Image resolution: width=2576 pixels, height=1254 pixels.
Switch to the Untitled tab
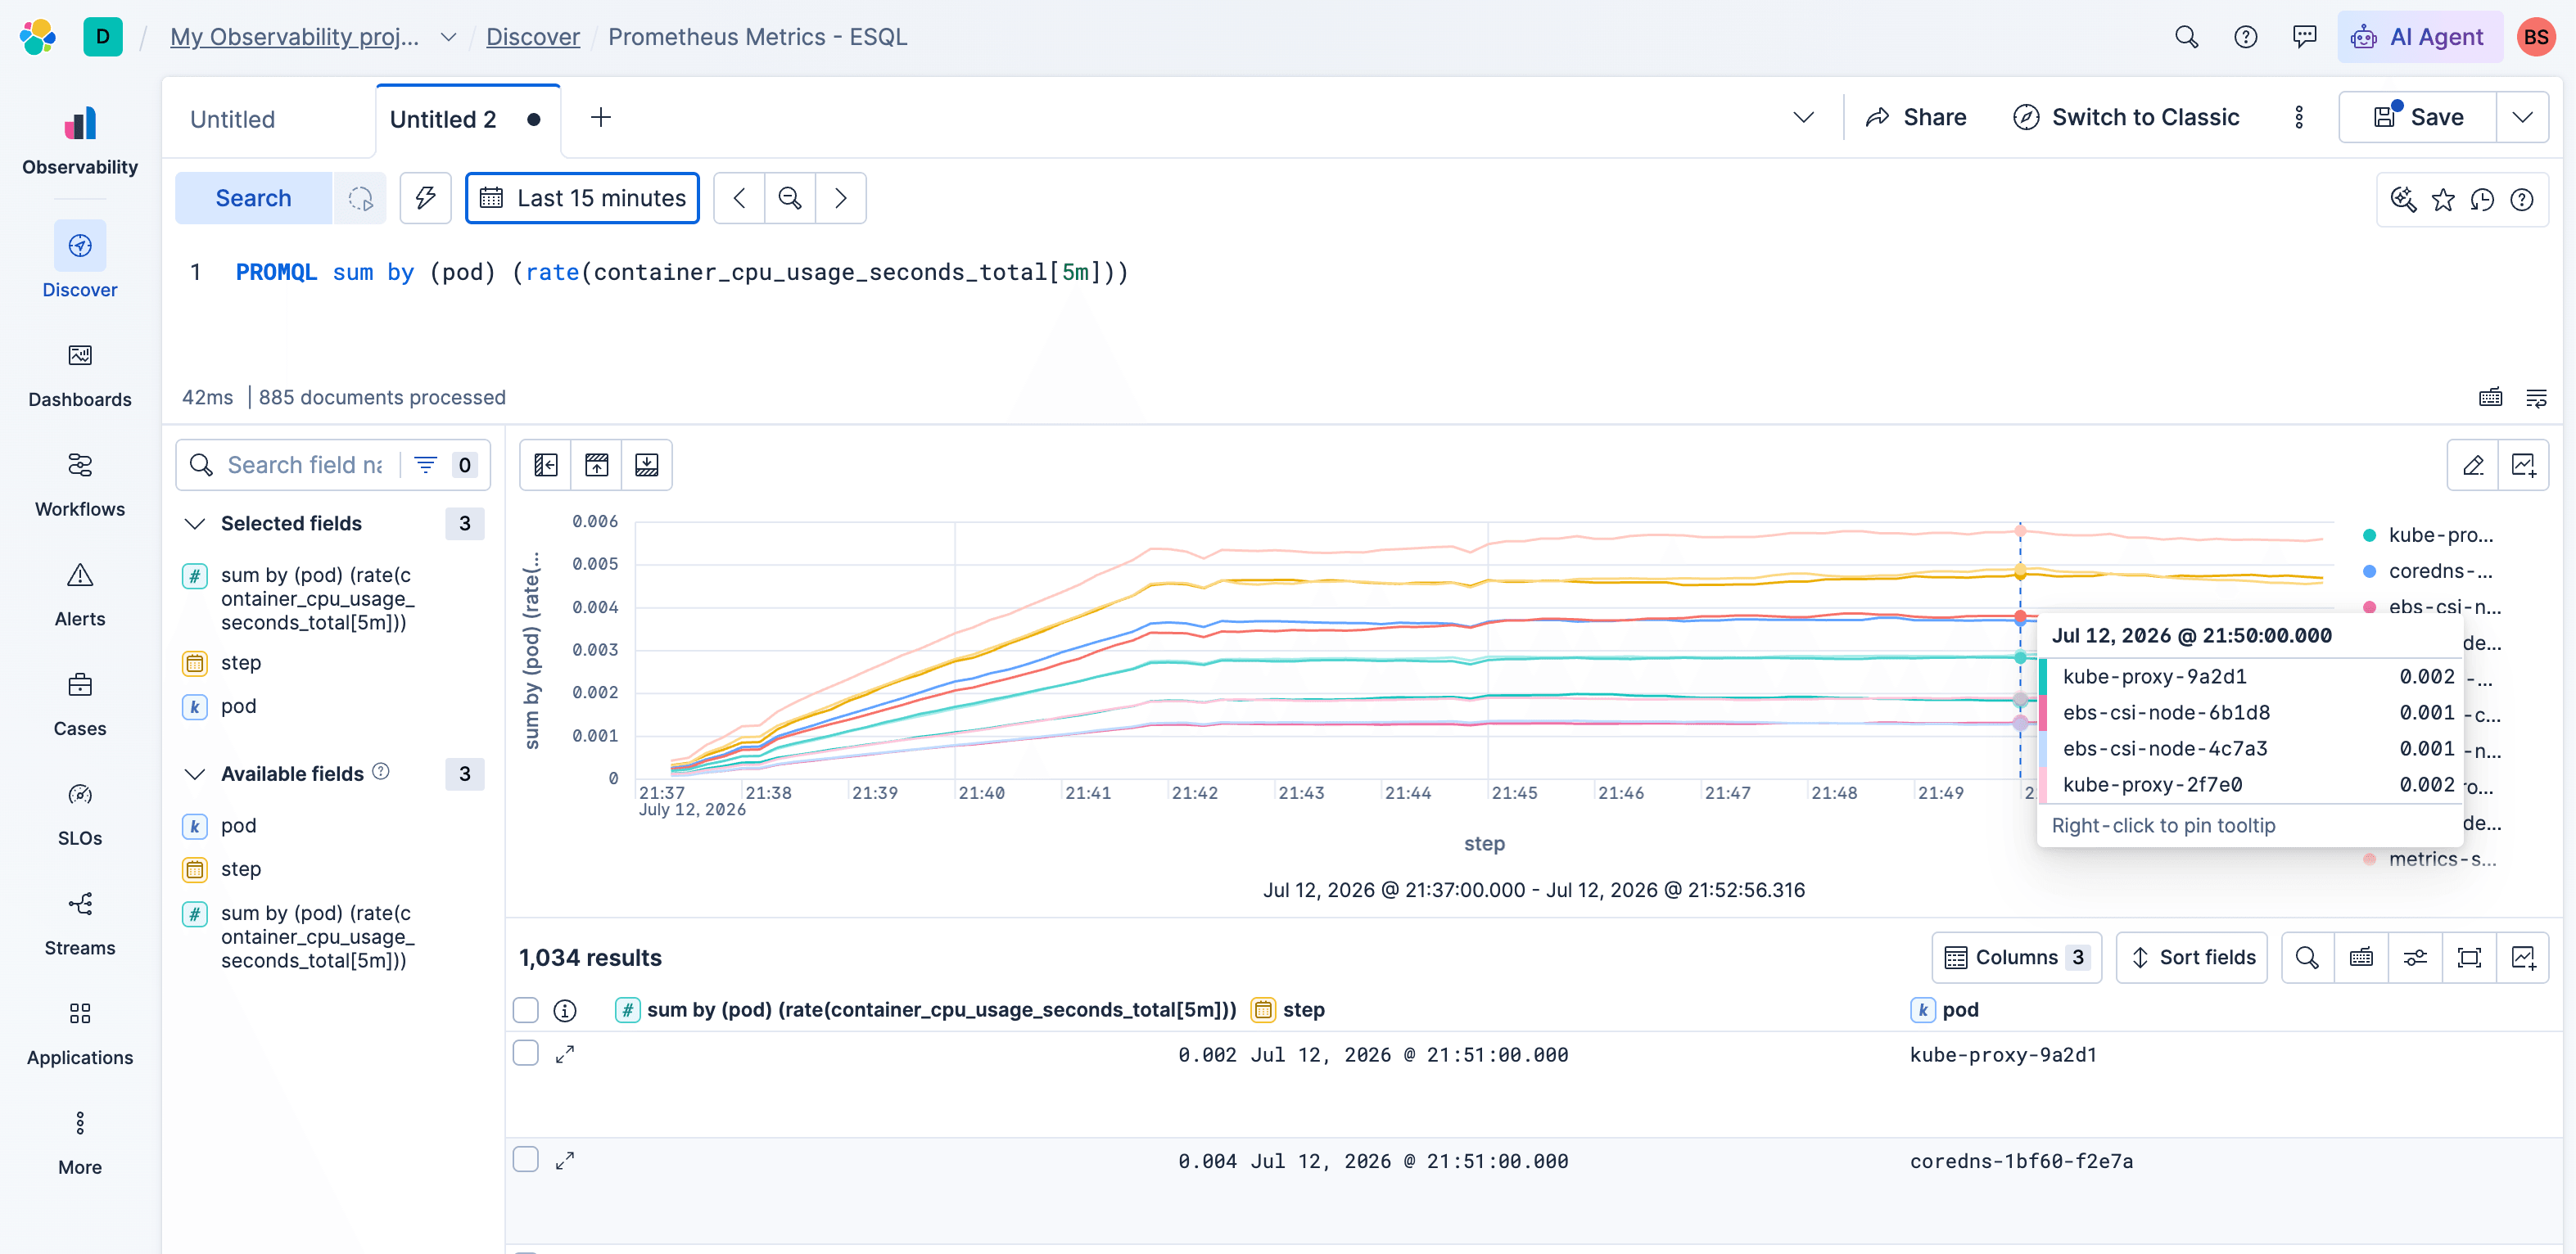233,120
